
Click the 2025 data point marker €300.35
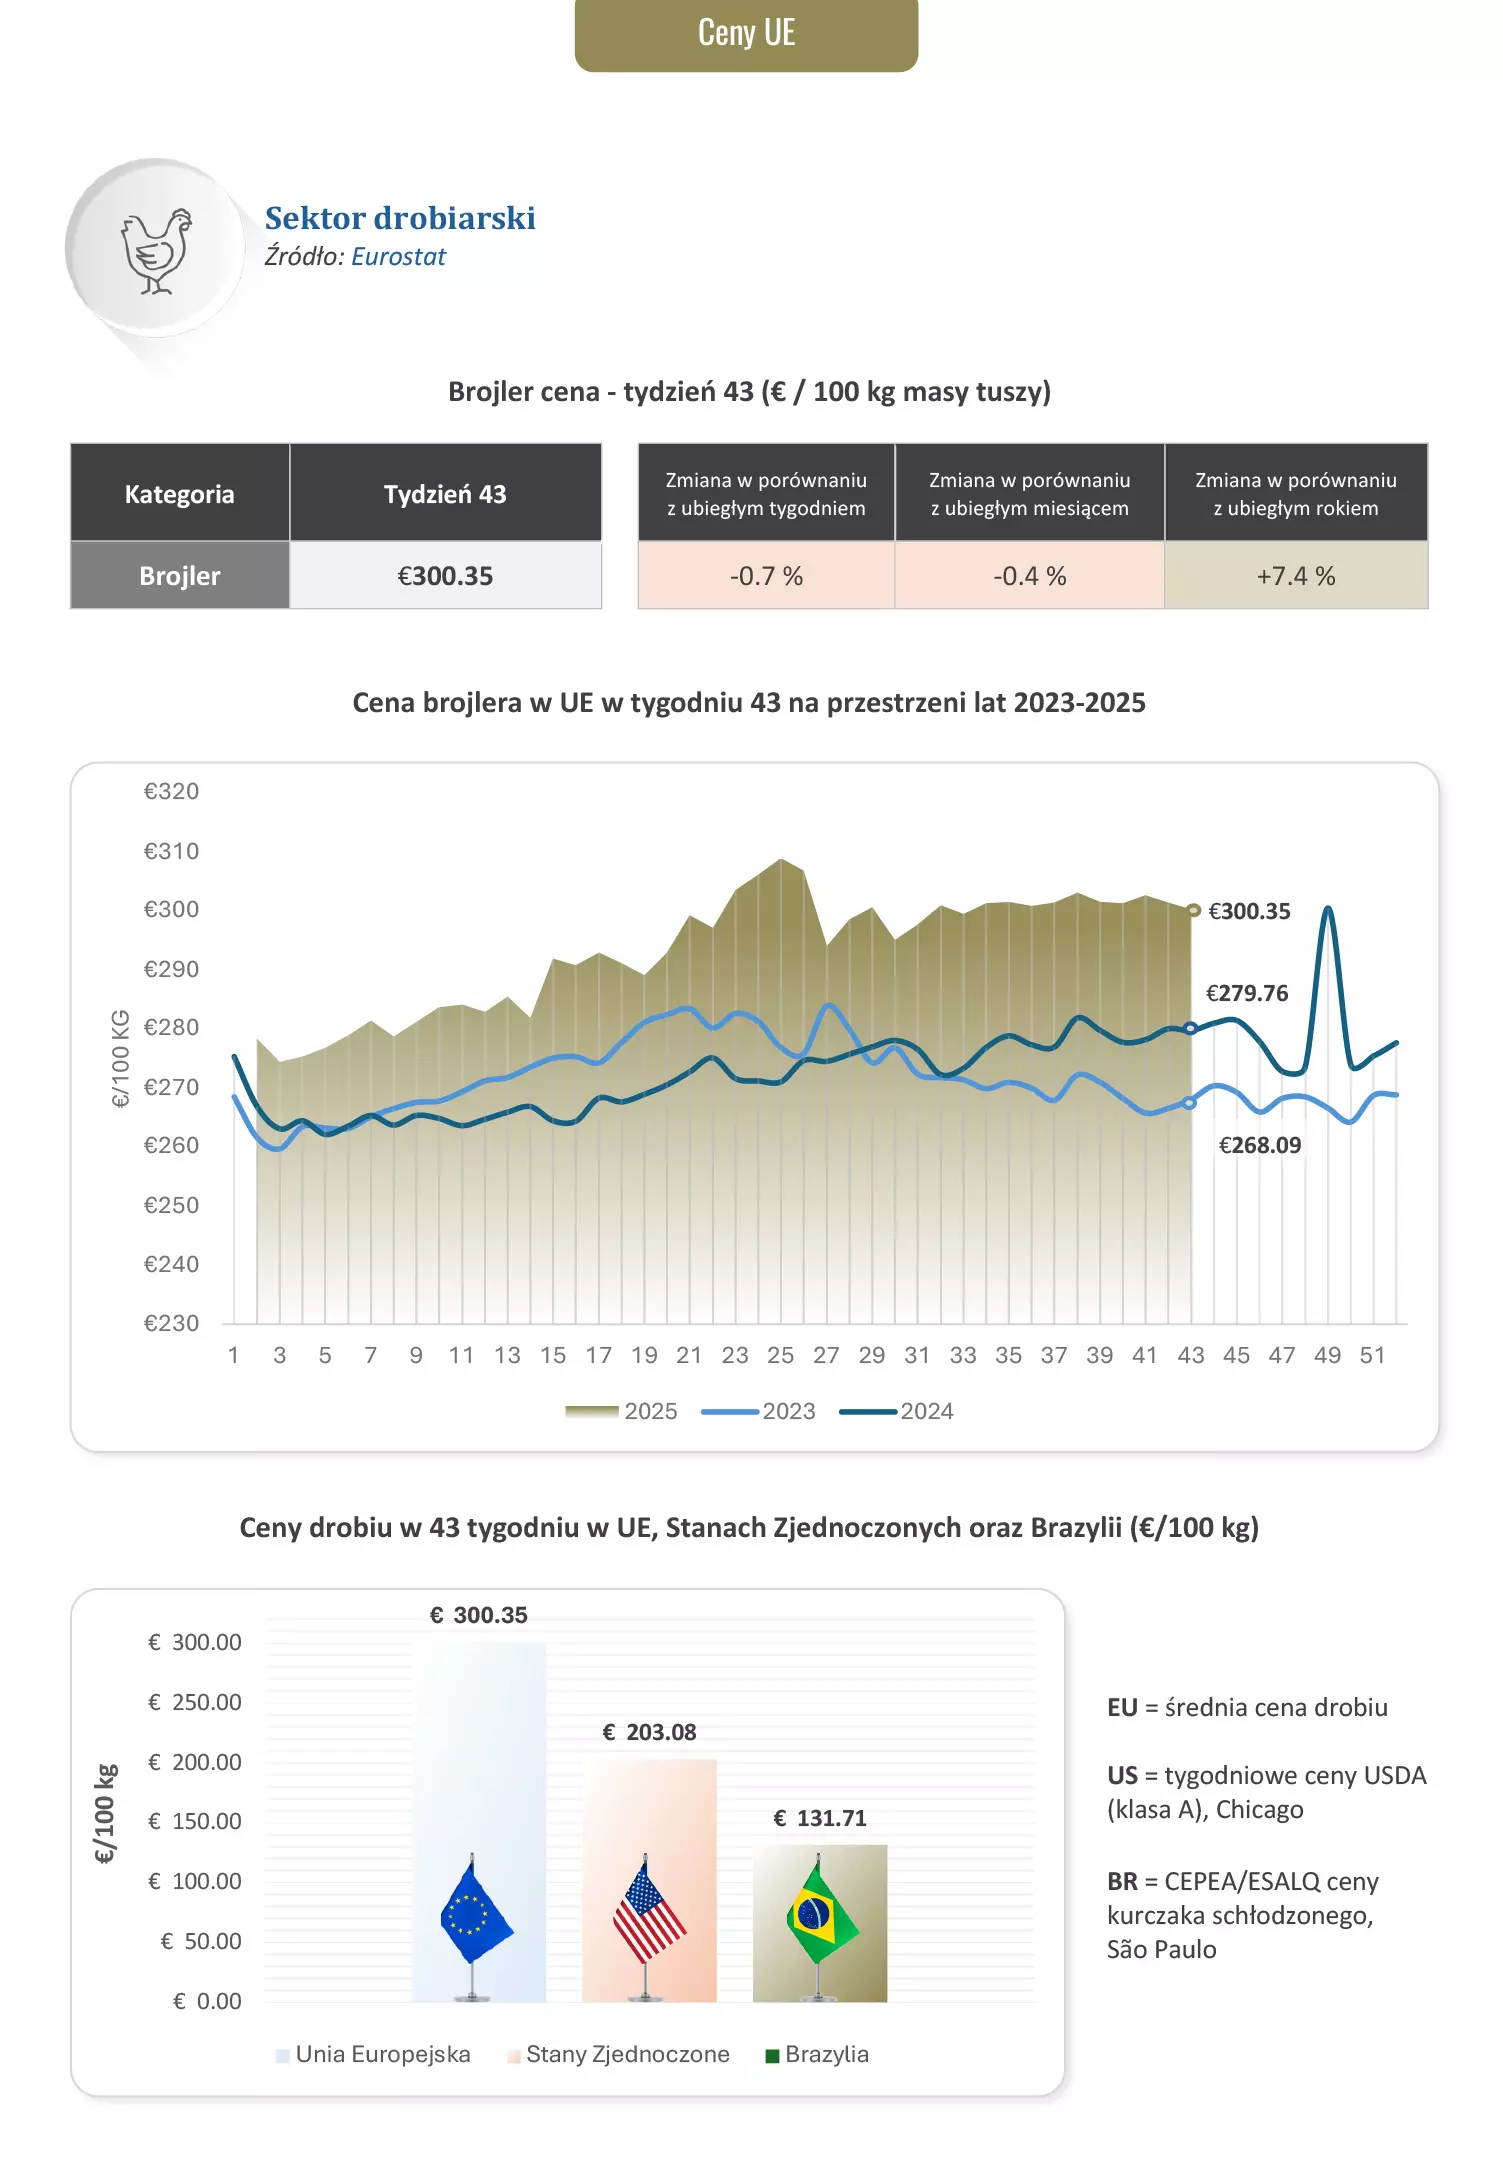(x=1193, y=910)
